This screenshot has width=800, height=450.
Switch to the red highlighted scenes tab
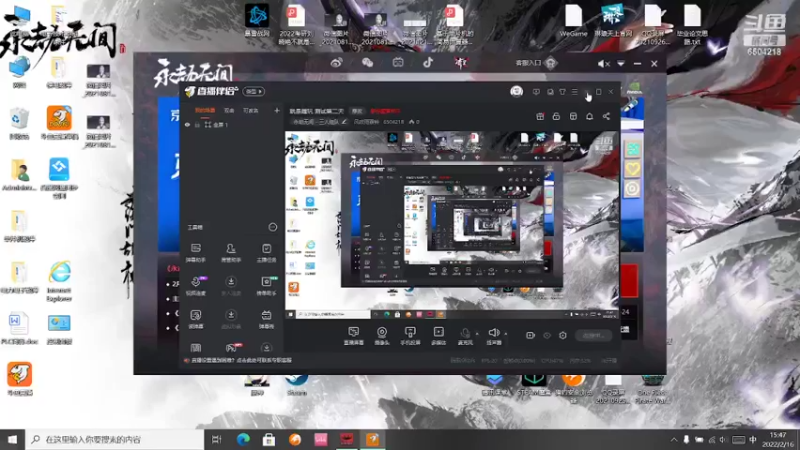point(205,110)
